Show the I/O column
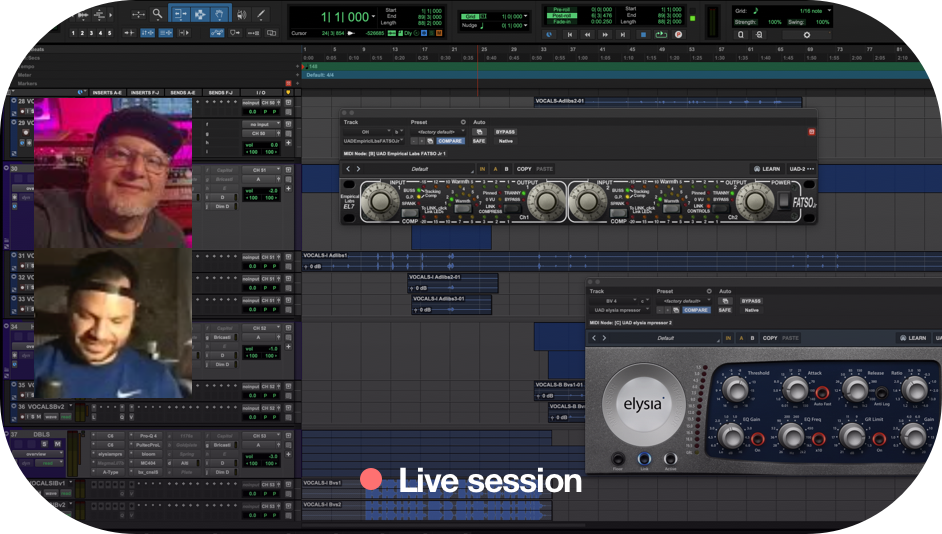 pyautogui.click(x=261, y=93)
